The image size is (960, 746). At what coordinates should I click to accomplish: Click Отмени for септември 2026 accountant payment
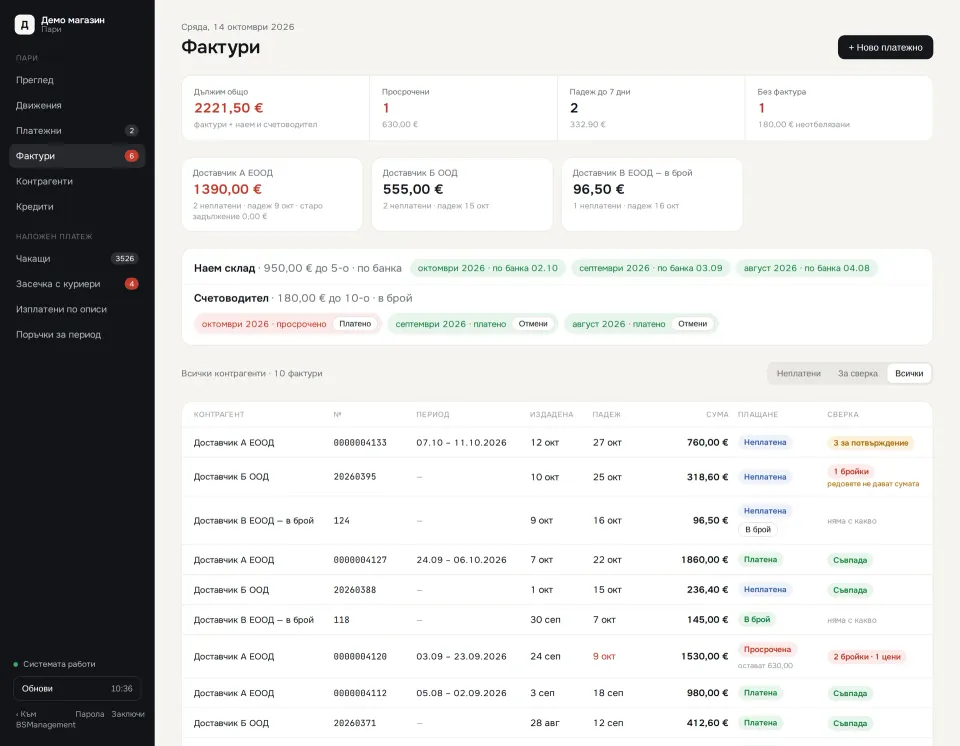533,324
